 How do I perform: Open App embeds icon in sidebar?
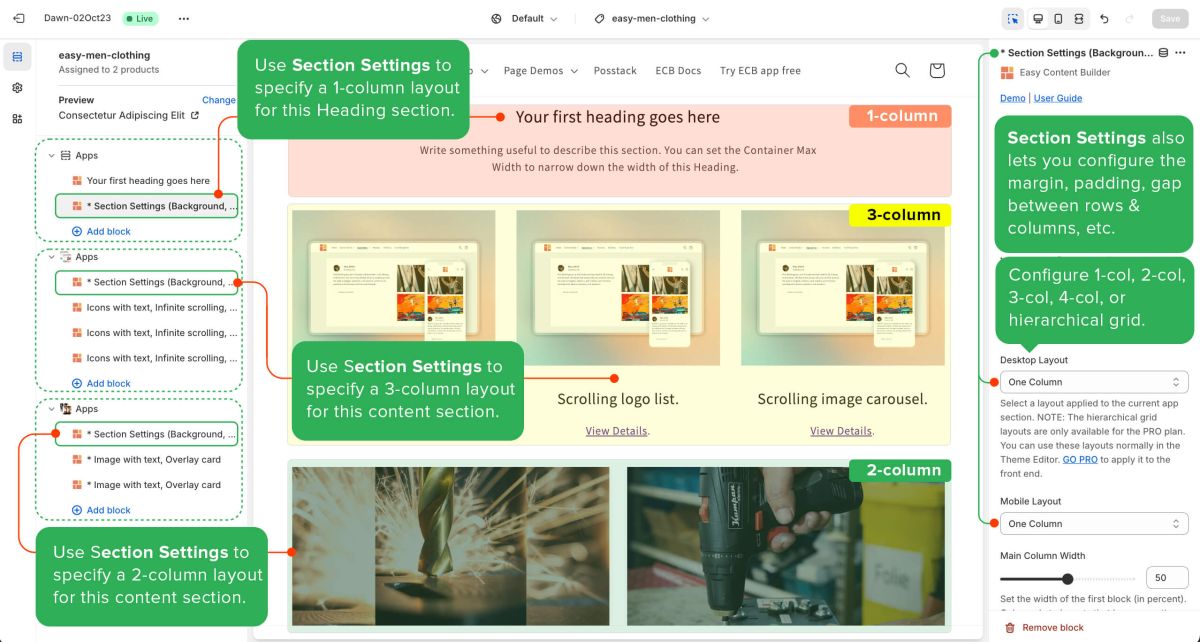[x=17, y=119]
